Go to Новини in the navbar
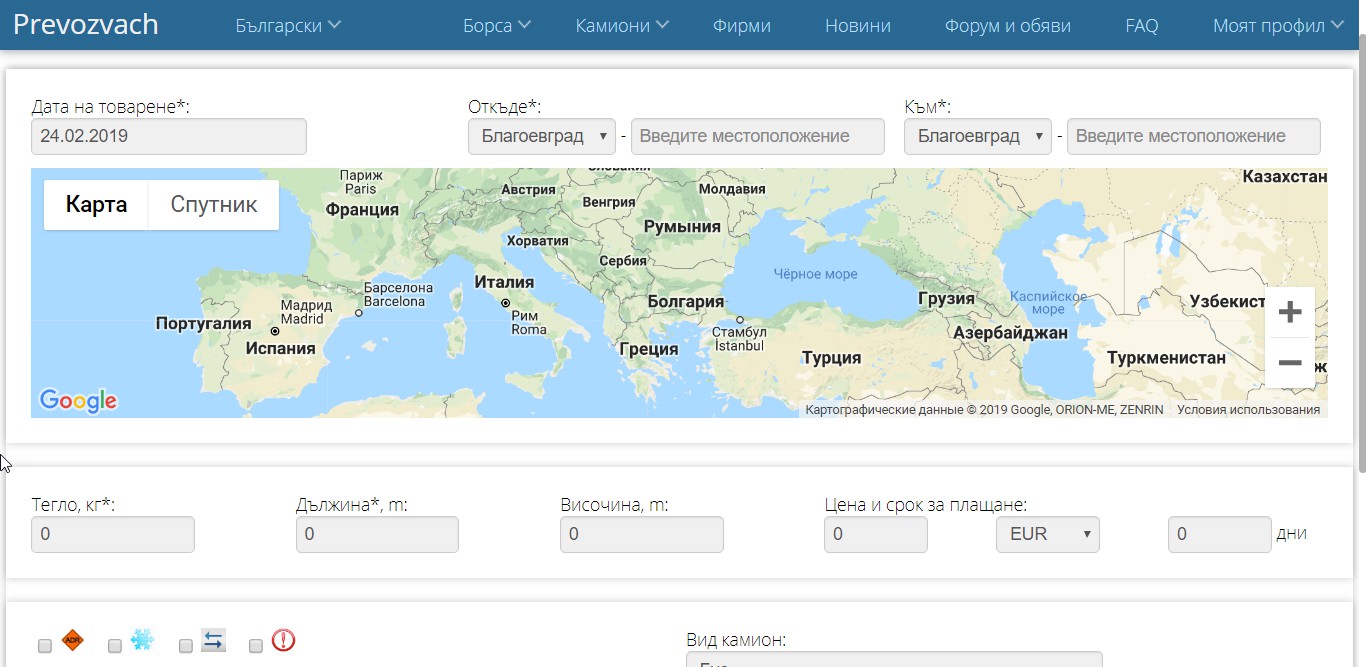1366x667 pixels. click(x=858, y=26)
